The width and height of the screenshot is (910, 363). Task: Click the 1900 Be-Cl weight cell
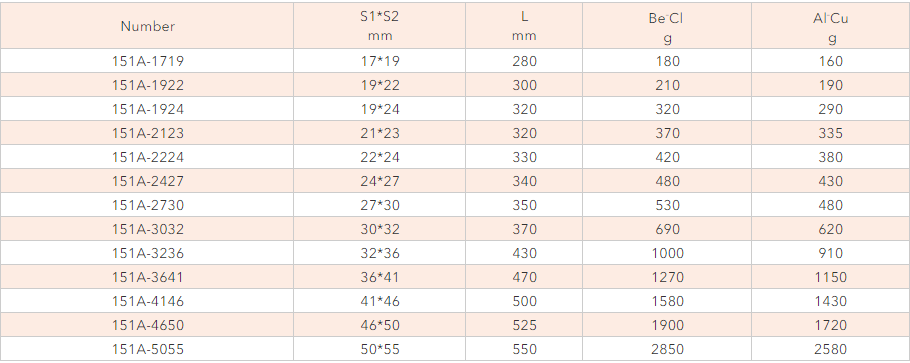667,325
